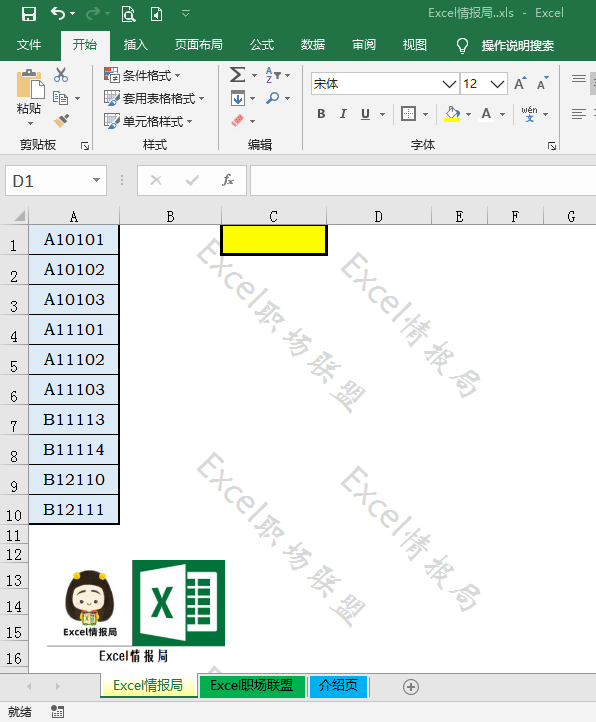Open 单元格样式 dropdown

click(148, 121)
